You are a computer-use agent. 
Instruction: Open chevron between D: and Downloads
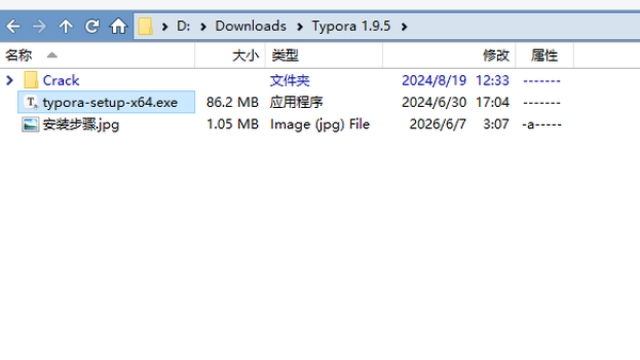[203, 27]
